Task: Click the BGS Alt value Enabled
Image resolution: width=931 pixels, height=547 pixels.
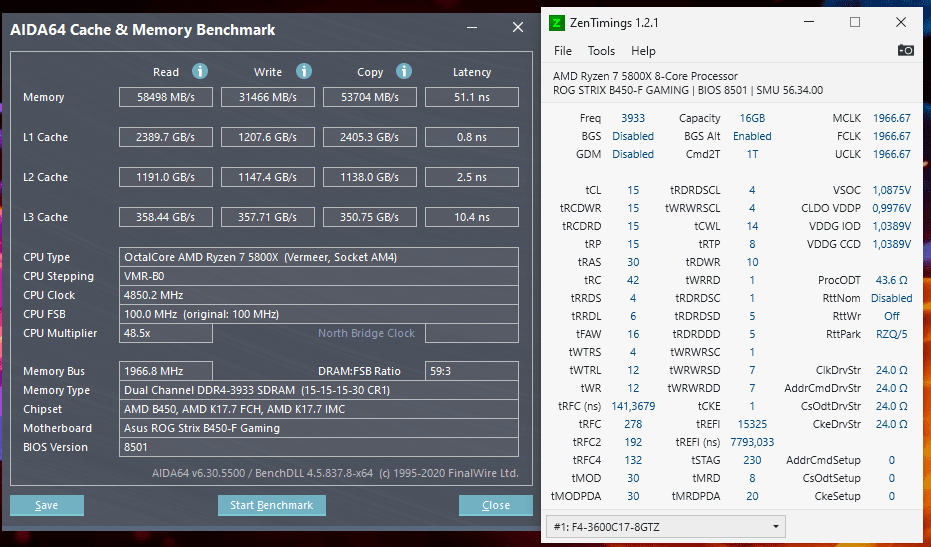Action: click(x=752, y=136)
